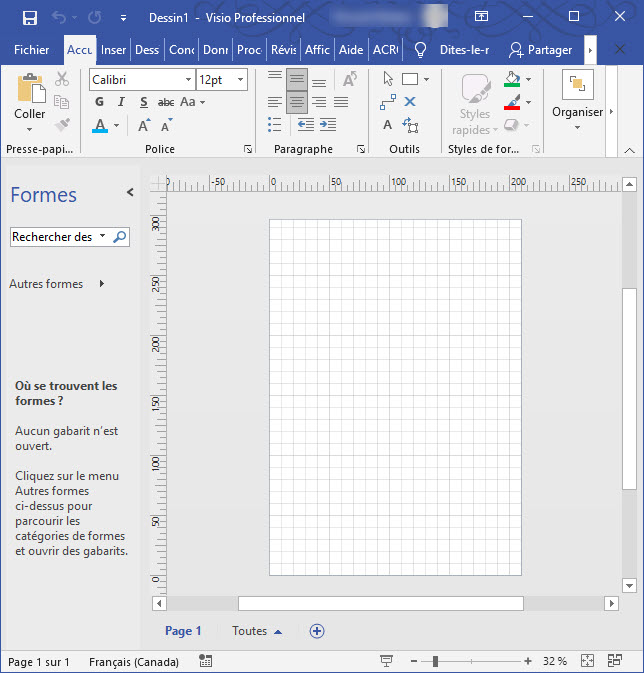Apply fill color with paint bucket

(x=512, y=79)
